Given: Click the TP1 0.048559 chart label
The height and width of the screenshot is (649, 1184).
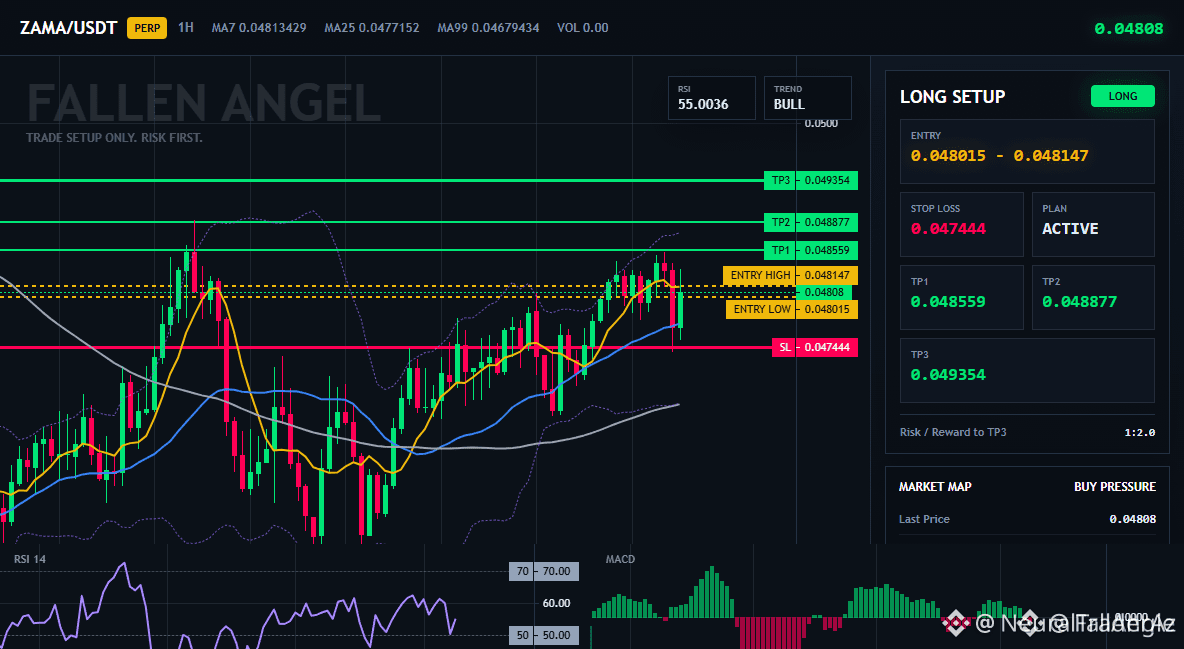Looking at the screenshot, I should [x=811, y=250].
